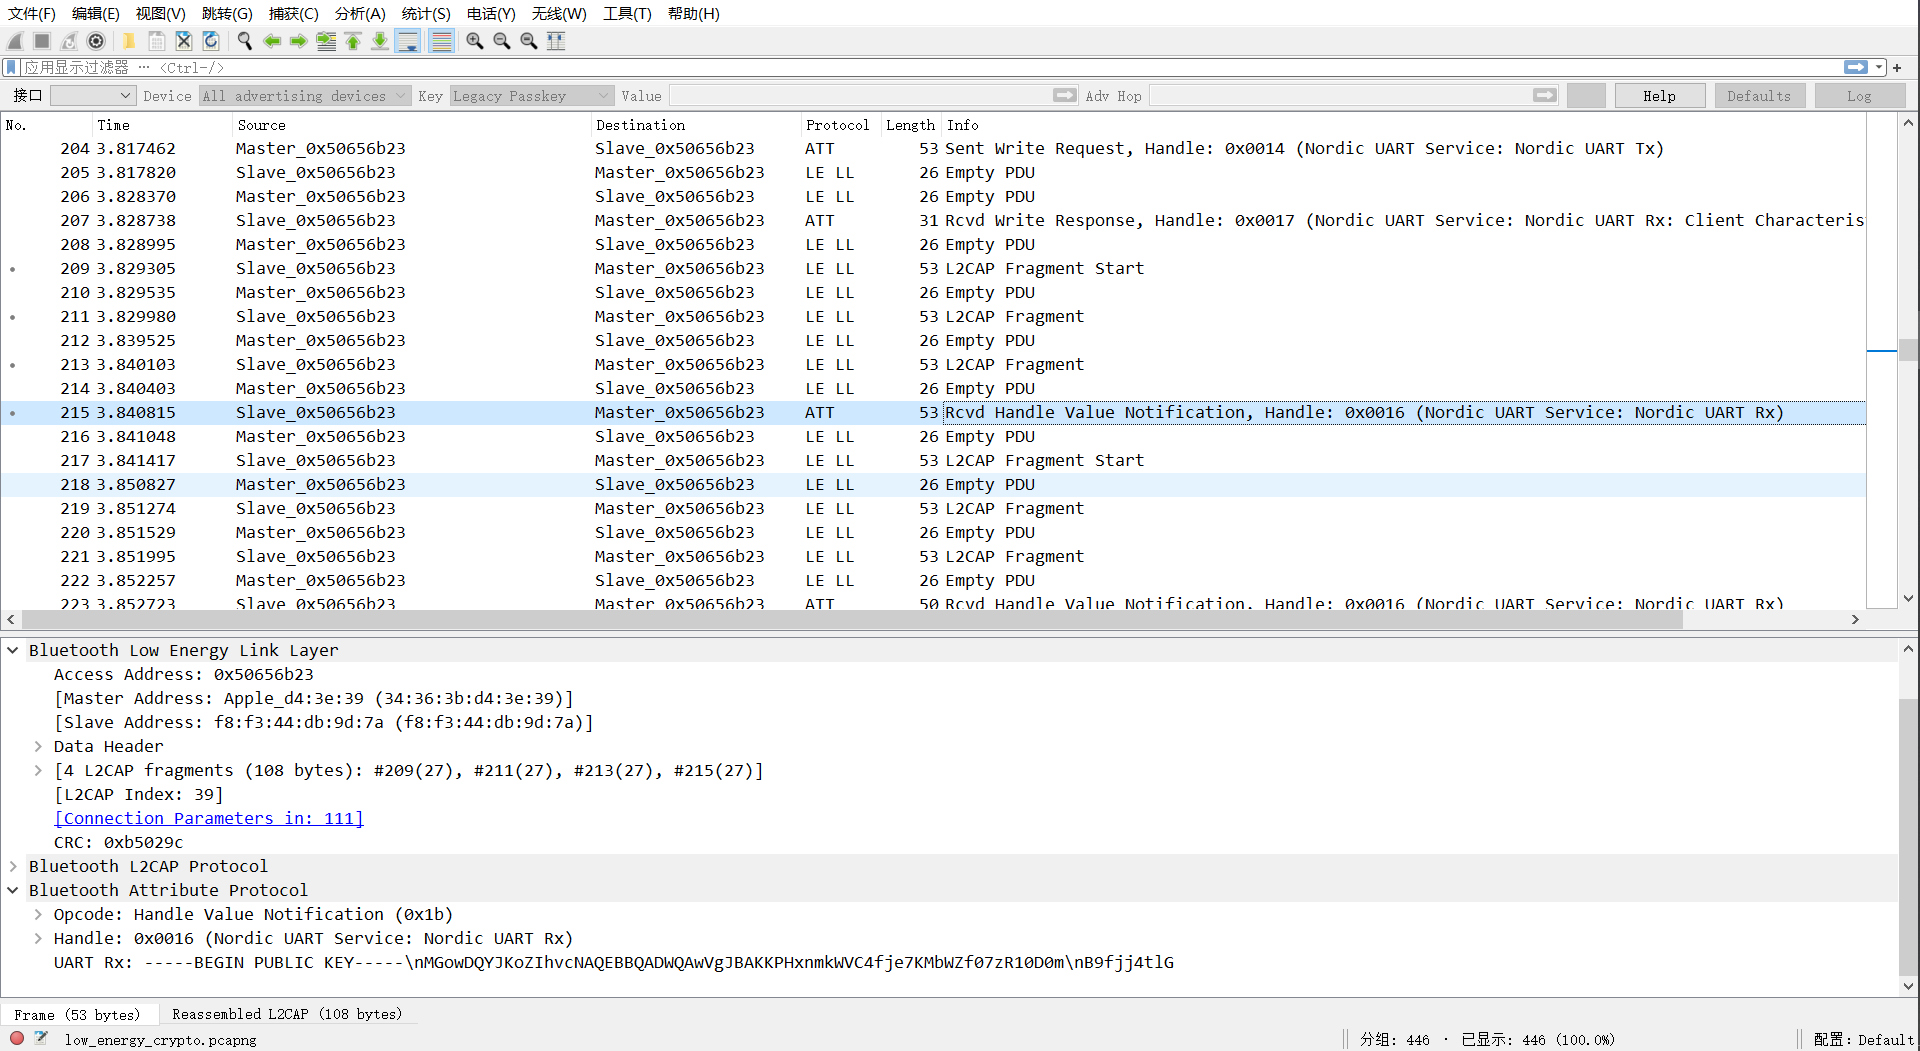The height and width of the screenshot is (1051, 1920).
Task: Collapse Bluetooth Attribute Protocol section
Action: coord(13,890)
